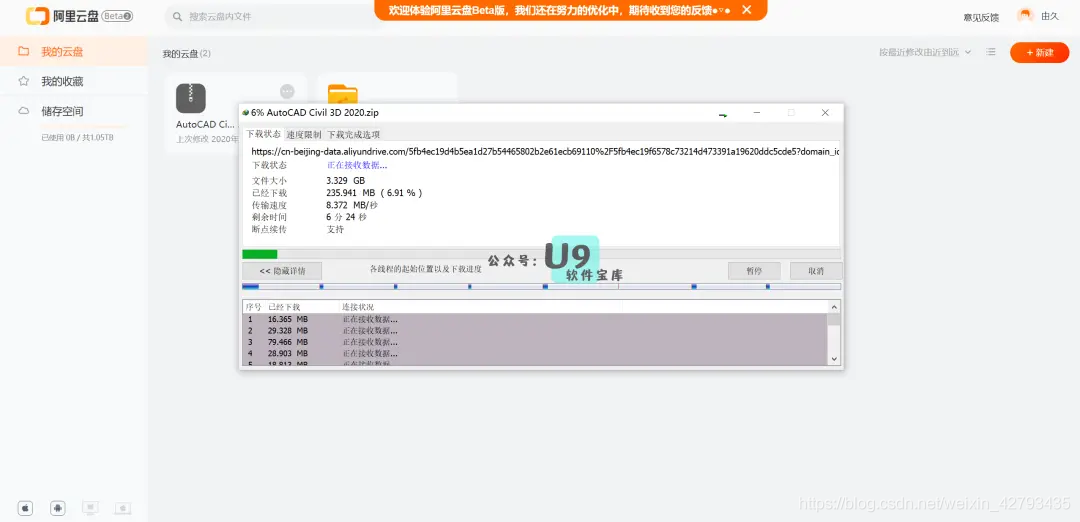Screen dimensions: 1080x522
Task: Click the user avatar icon
Action: click(1025, 15)
